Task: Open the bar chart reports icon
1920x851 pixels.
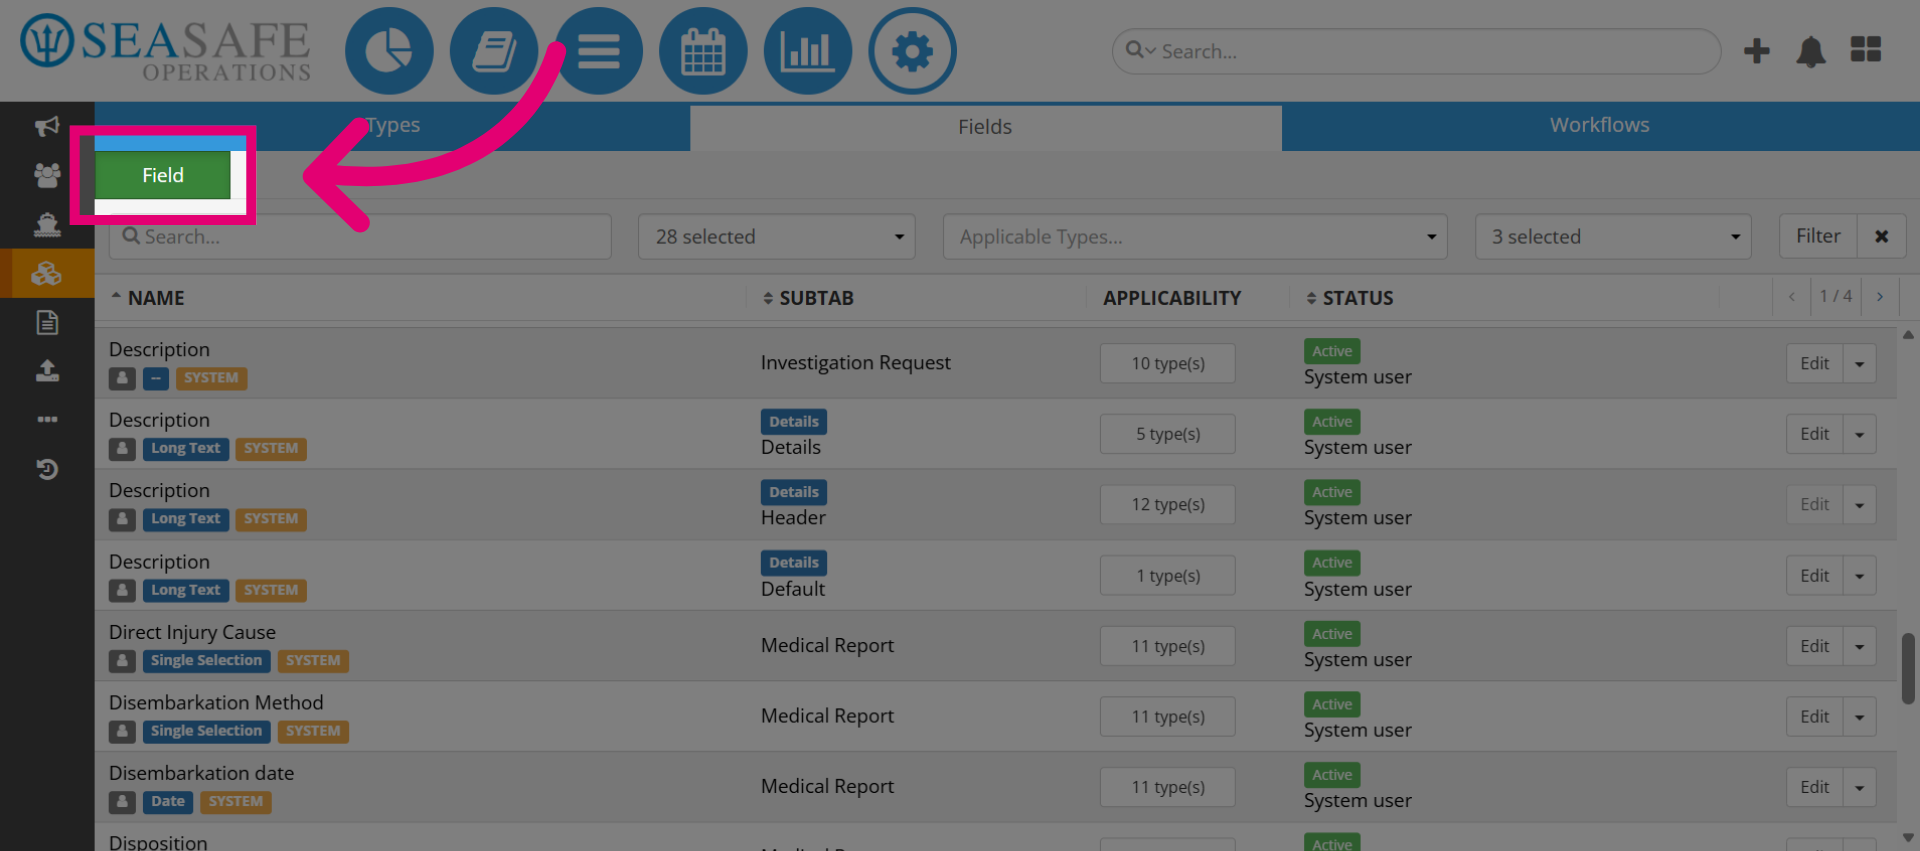Action: coord(807,51)
